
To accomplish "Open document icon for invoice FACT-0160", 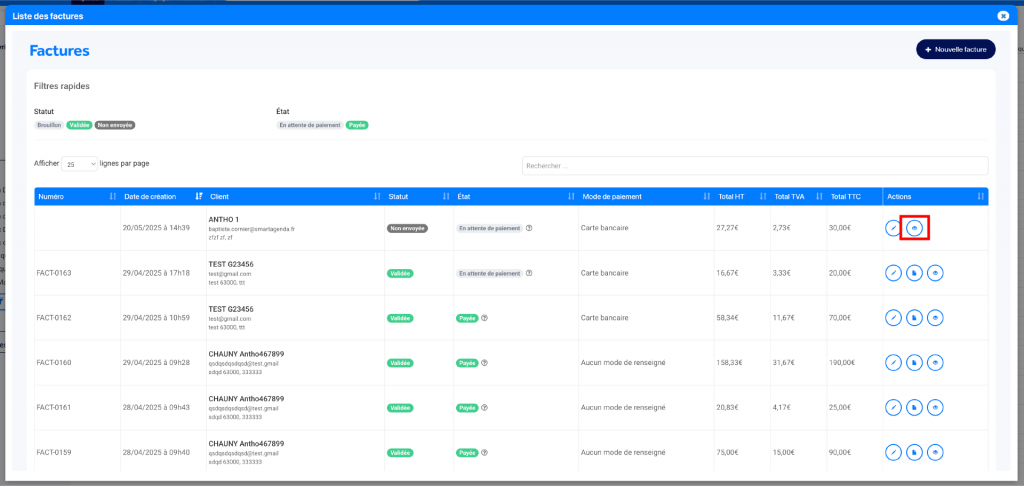I will point(914,363).
